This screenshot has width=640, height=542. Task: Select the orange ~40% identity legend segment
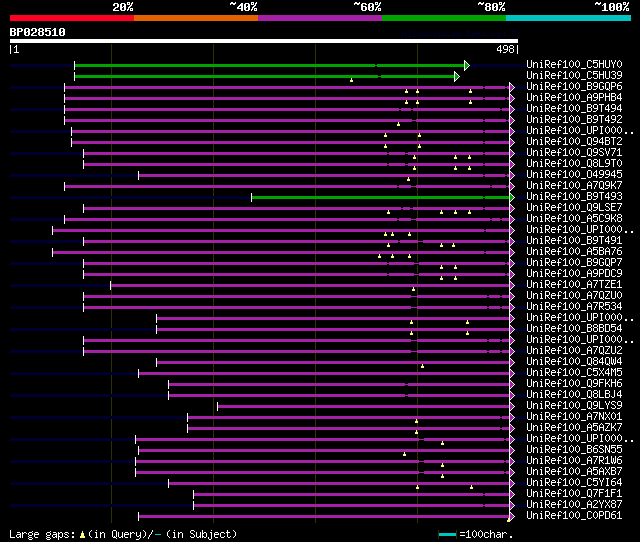(196, 18)
